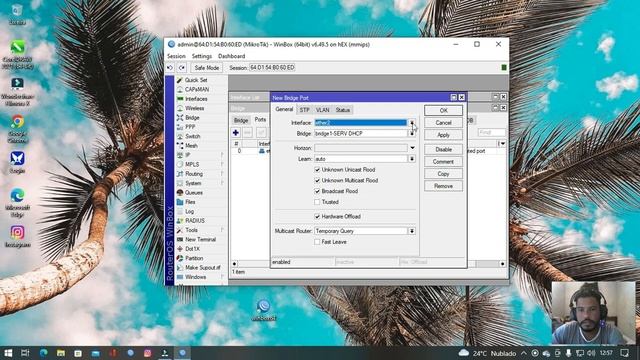Open the Settings menu
This screenshot has width=640, height=360.
pos(202,56)
